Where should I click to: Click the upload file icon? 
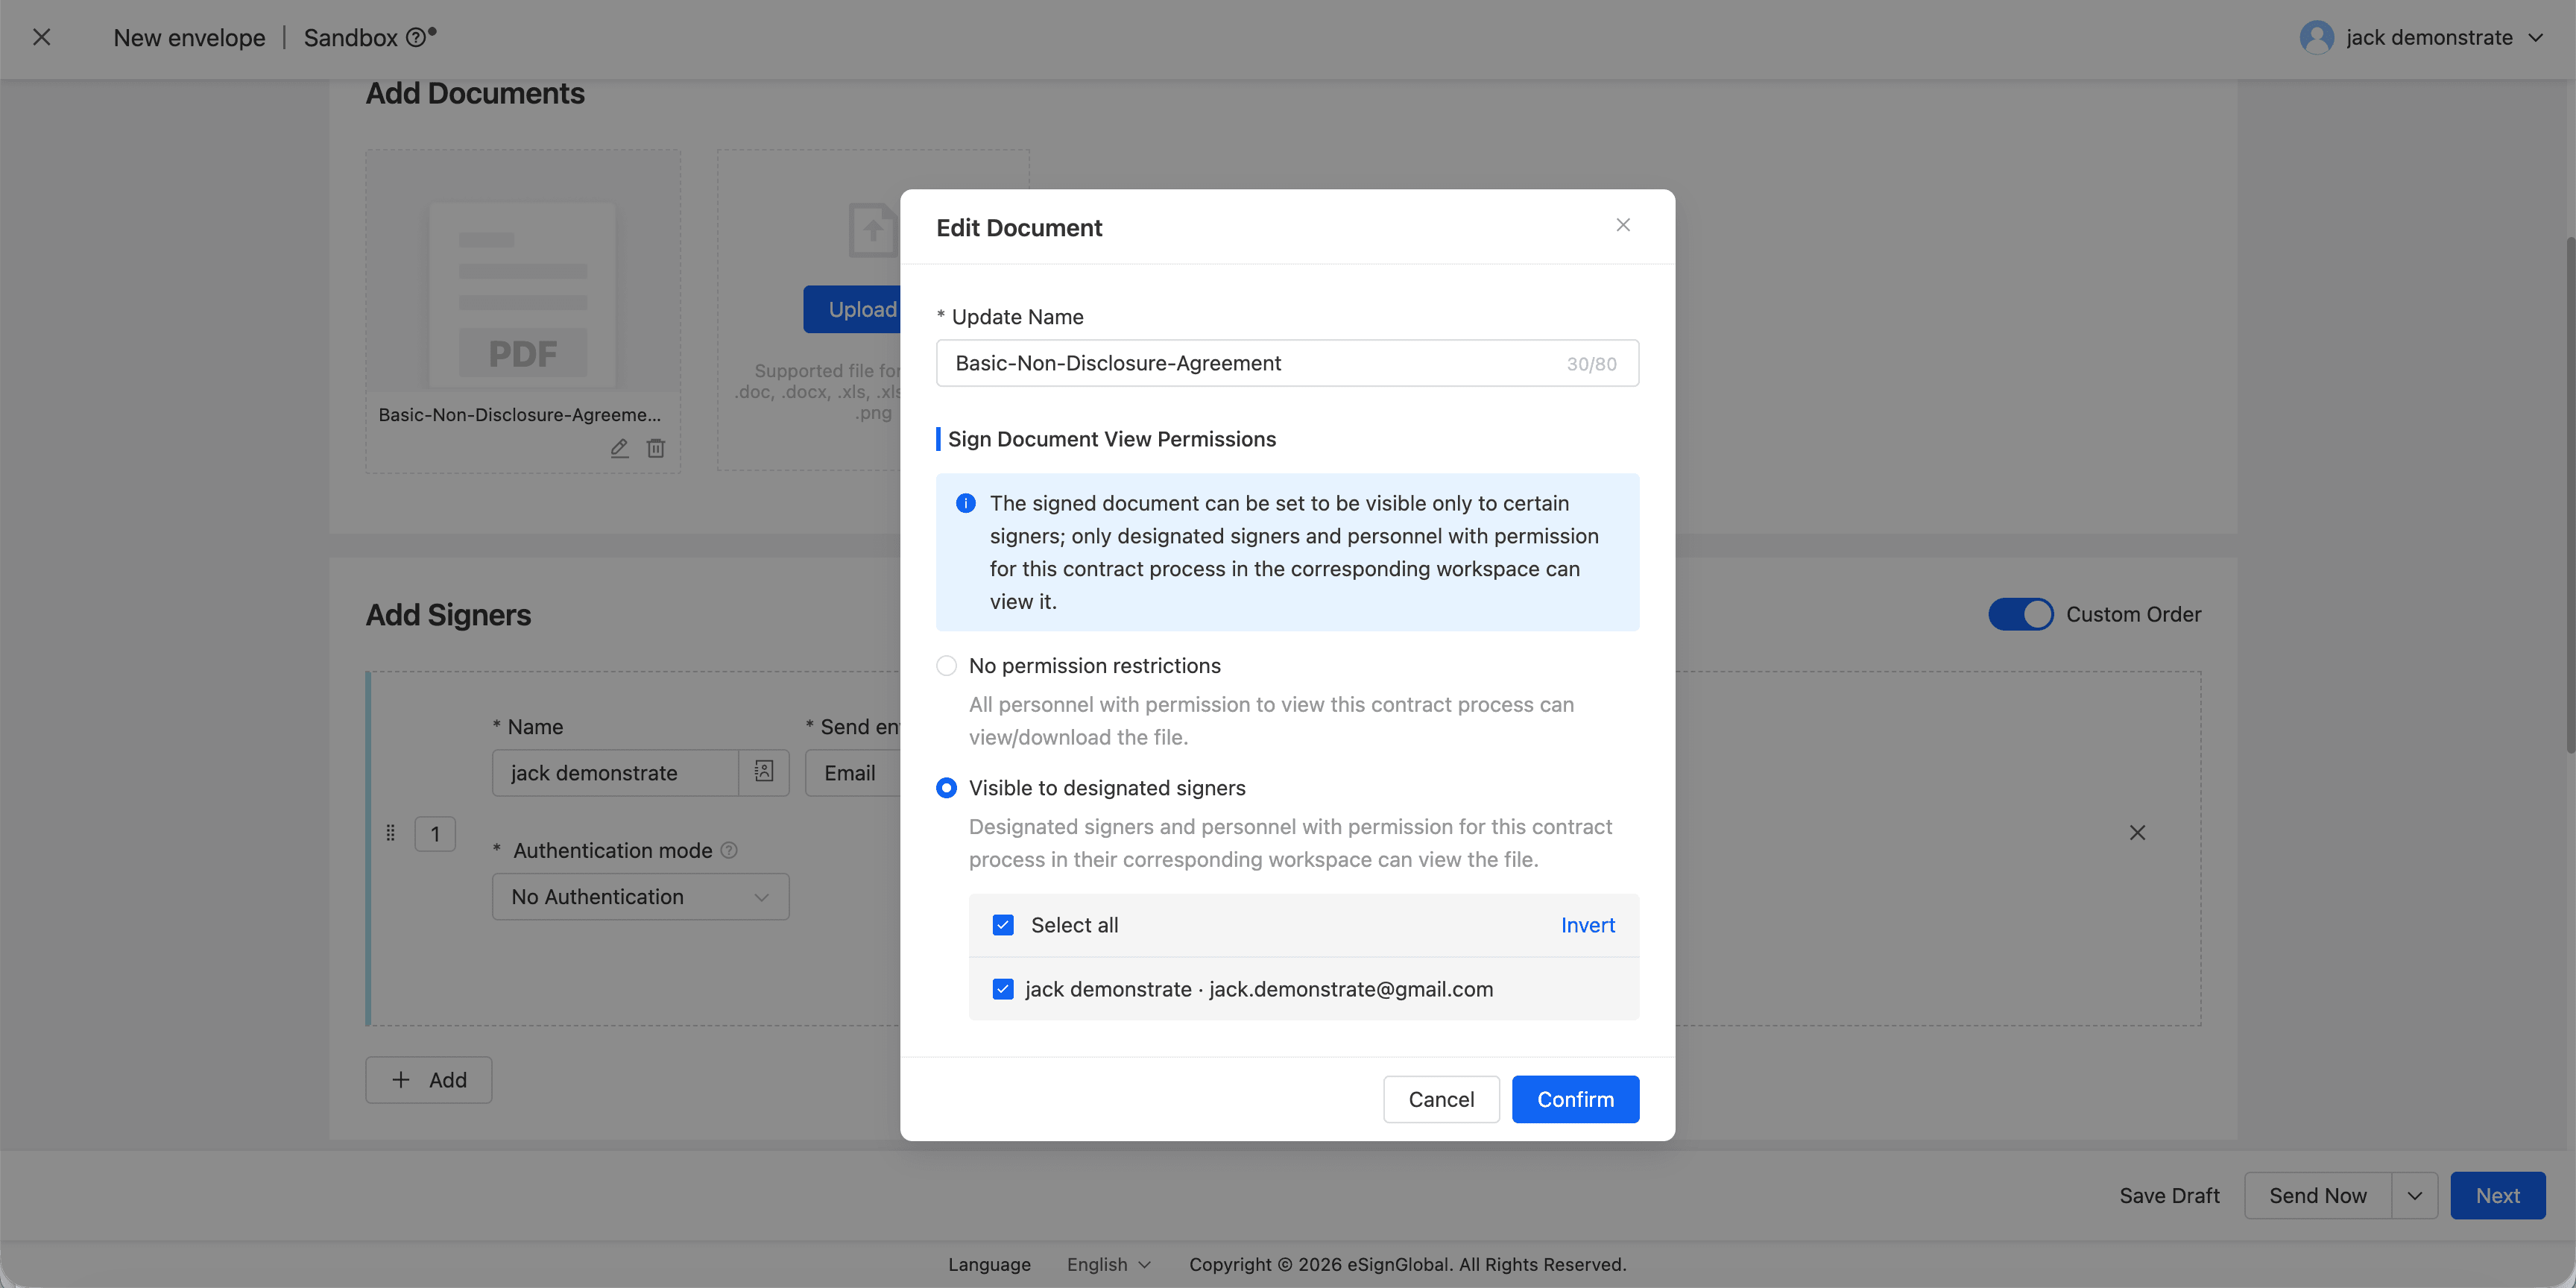pyautogui.click(x=872, y=230)
